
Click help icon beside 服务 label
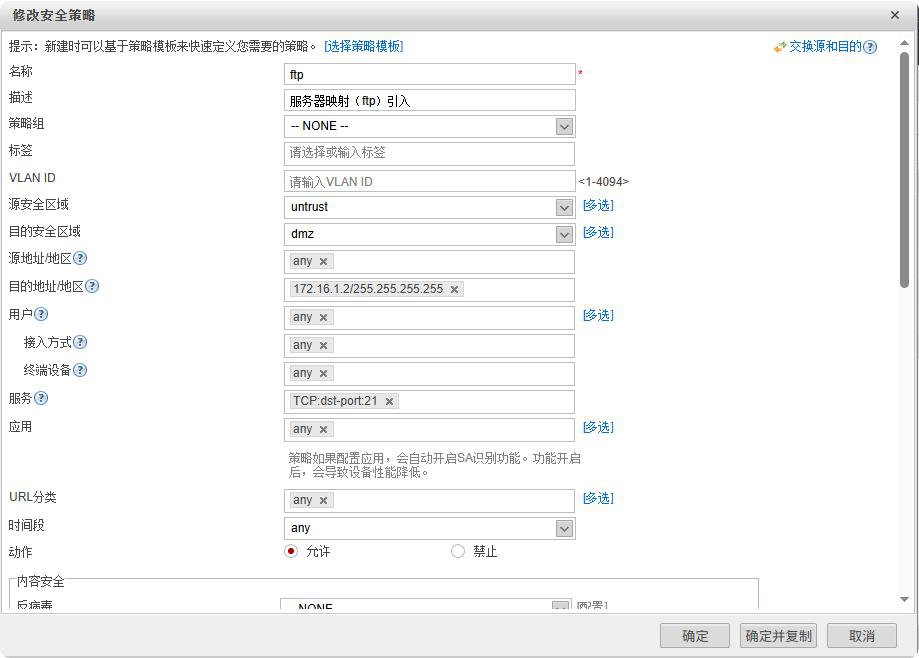click(41, 398)
